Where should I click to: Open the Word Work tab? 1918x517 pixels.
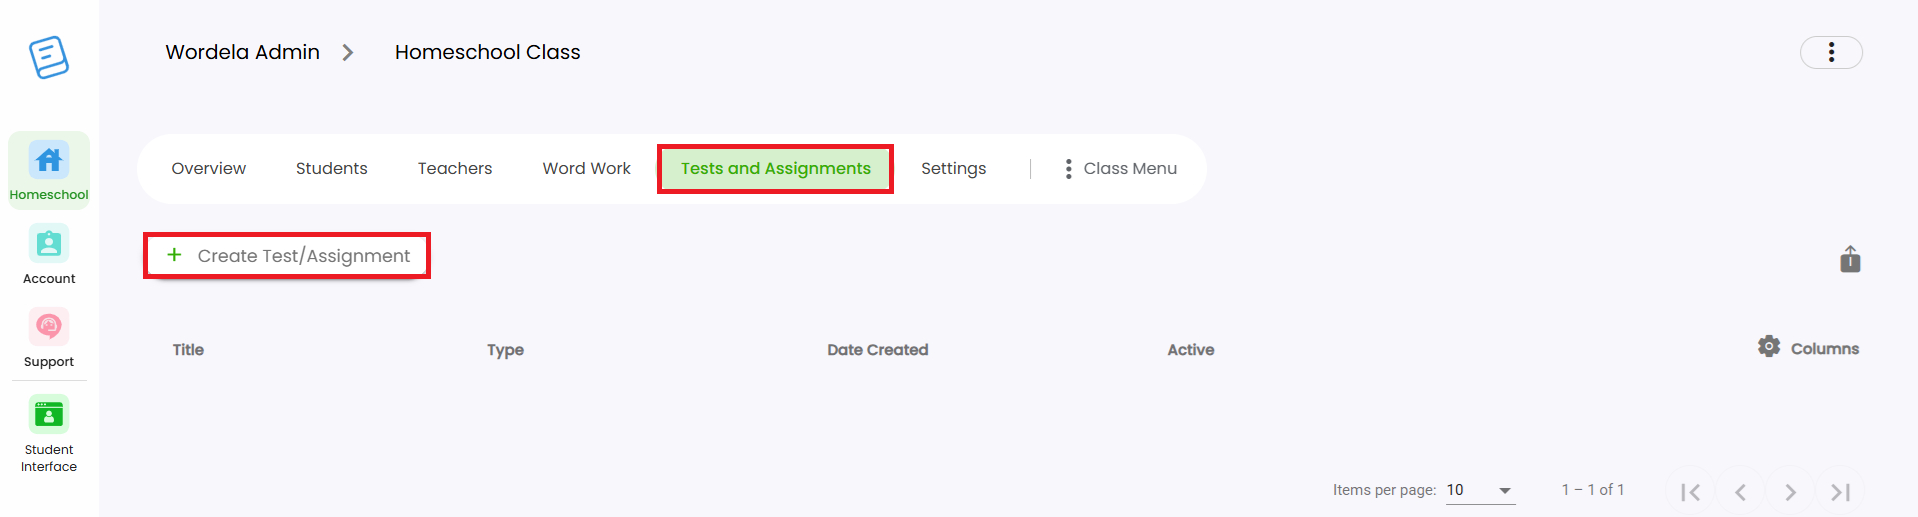click(x=587, y=169)
